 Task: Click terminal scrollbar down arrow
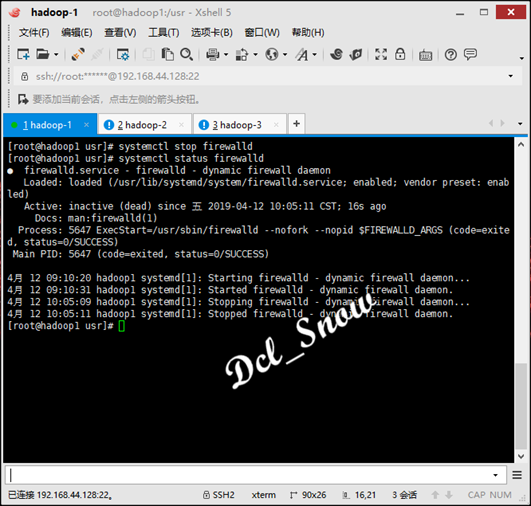click(x=521, y=456)
